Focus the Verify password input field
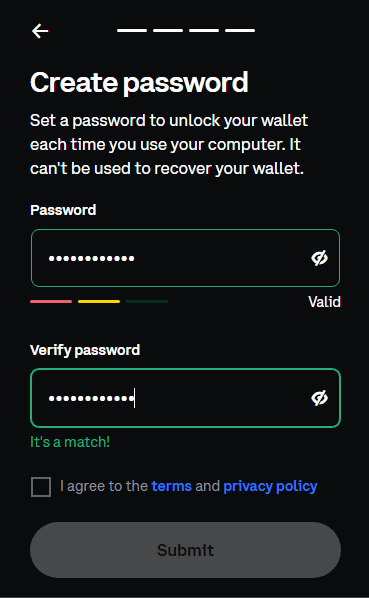Viewport: 369px width, 598px height. pyautogui.click(x=185, y=398)
